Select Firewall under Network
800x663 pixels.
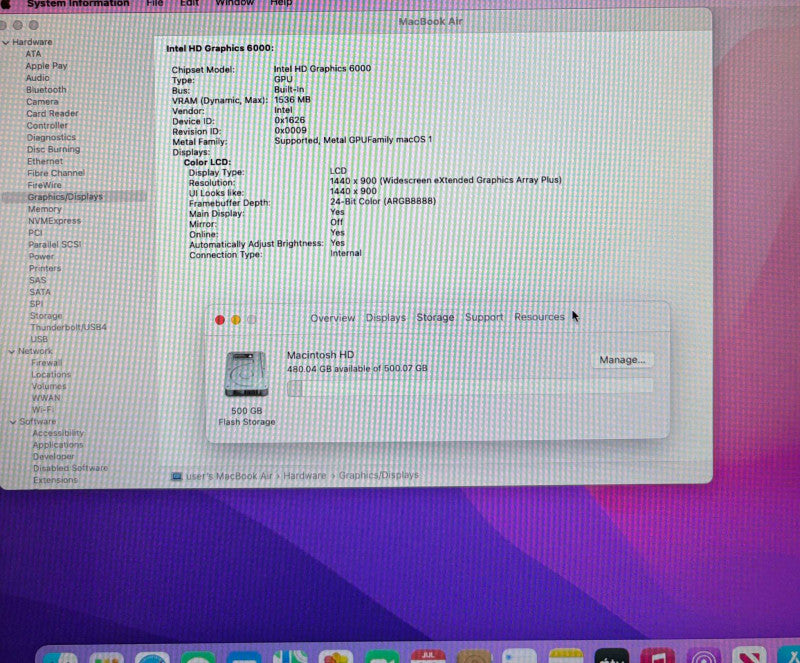tap(46, 363)
